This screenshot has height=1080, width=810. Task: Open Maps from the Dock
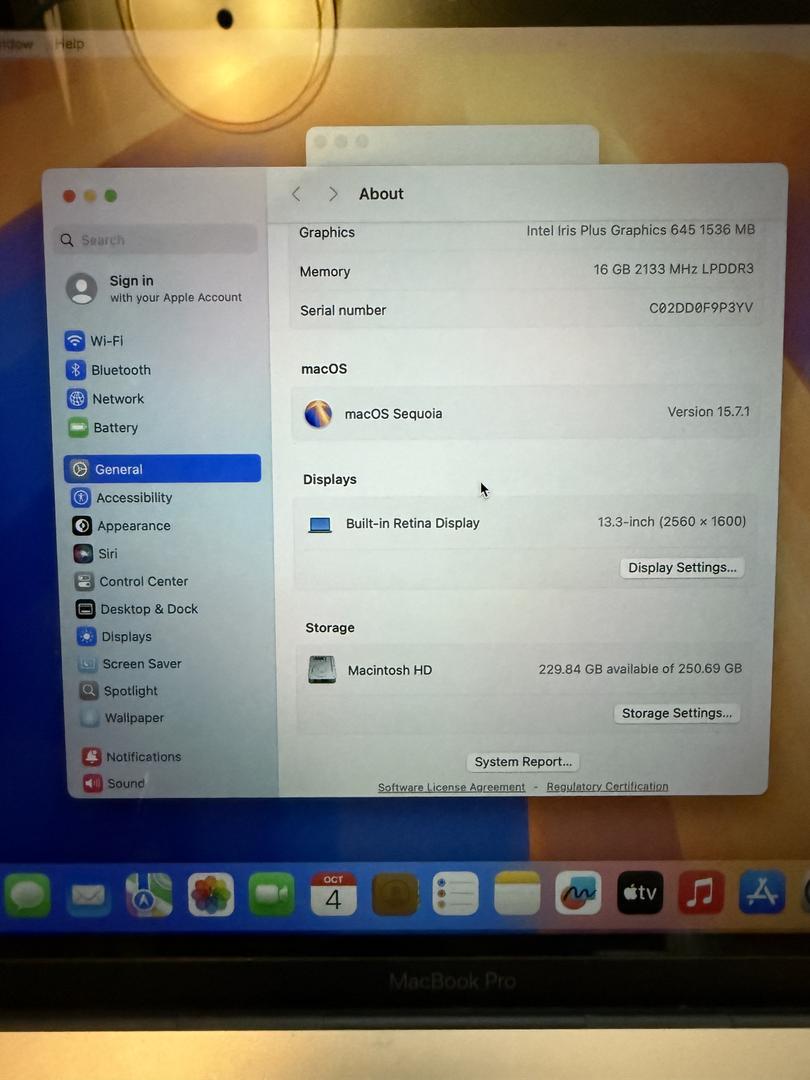(149, 895)
